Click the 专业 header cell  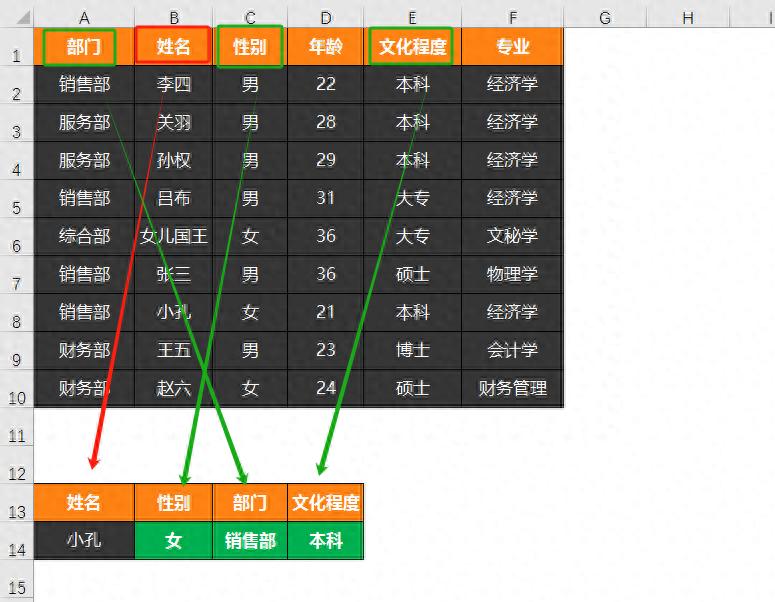[512, 46]
